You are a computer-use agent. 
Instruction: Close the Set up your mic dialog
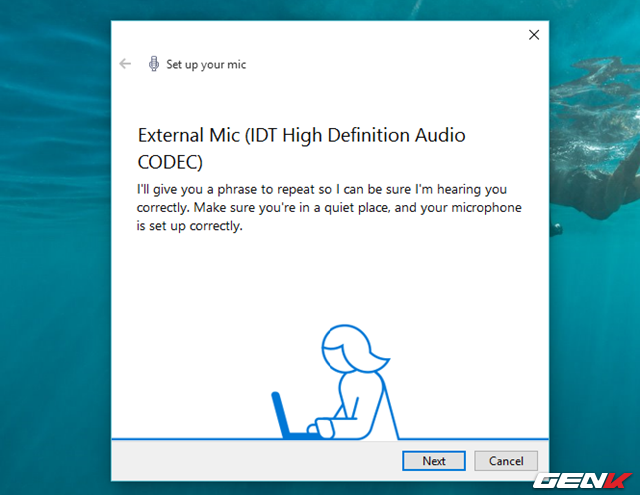pos(534,35)
